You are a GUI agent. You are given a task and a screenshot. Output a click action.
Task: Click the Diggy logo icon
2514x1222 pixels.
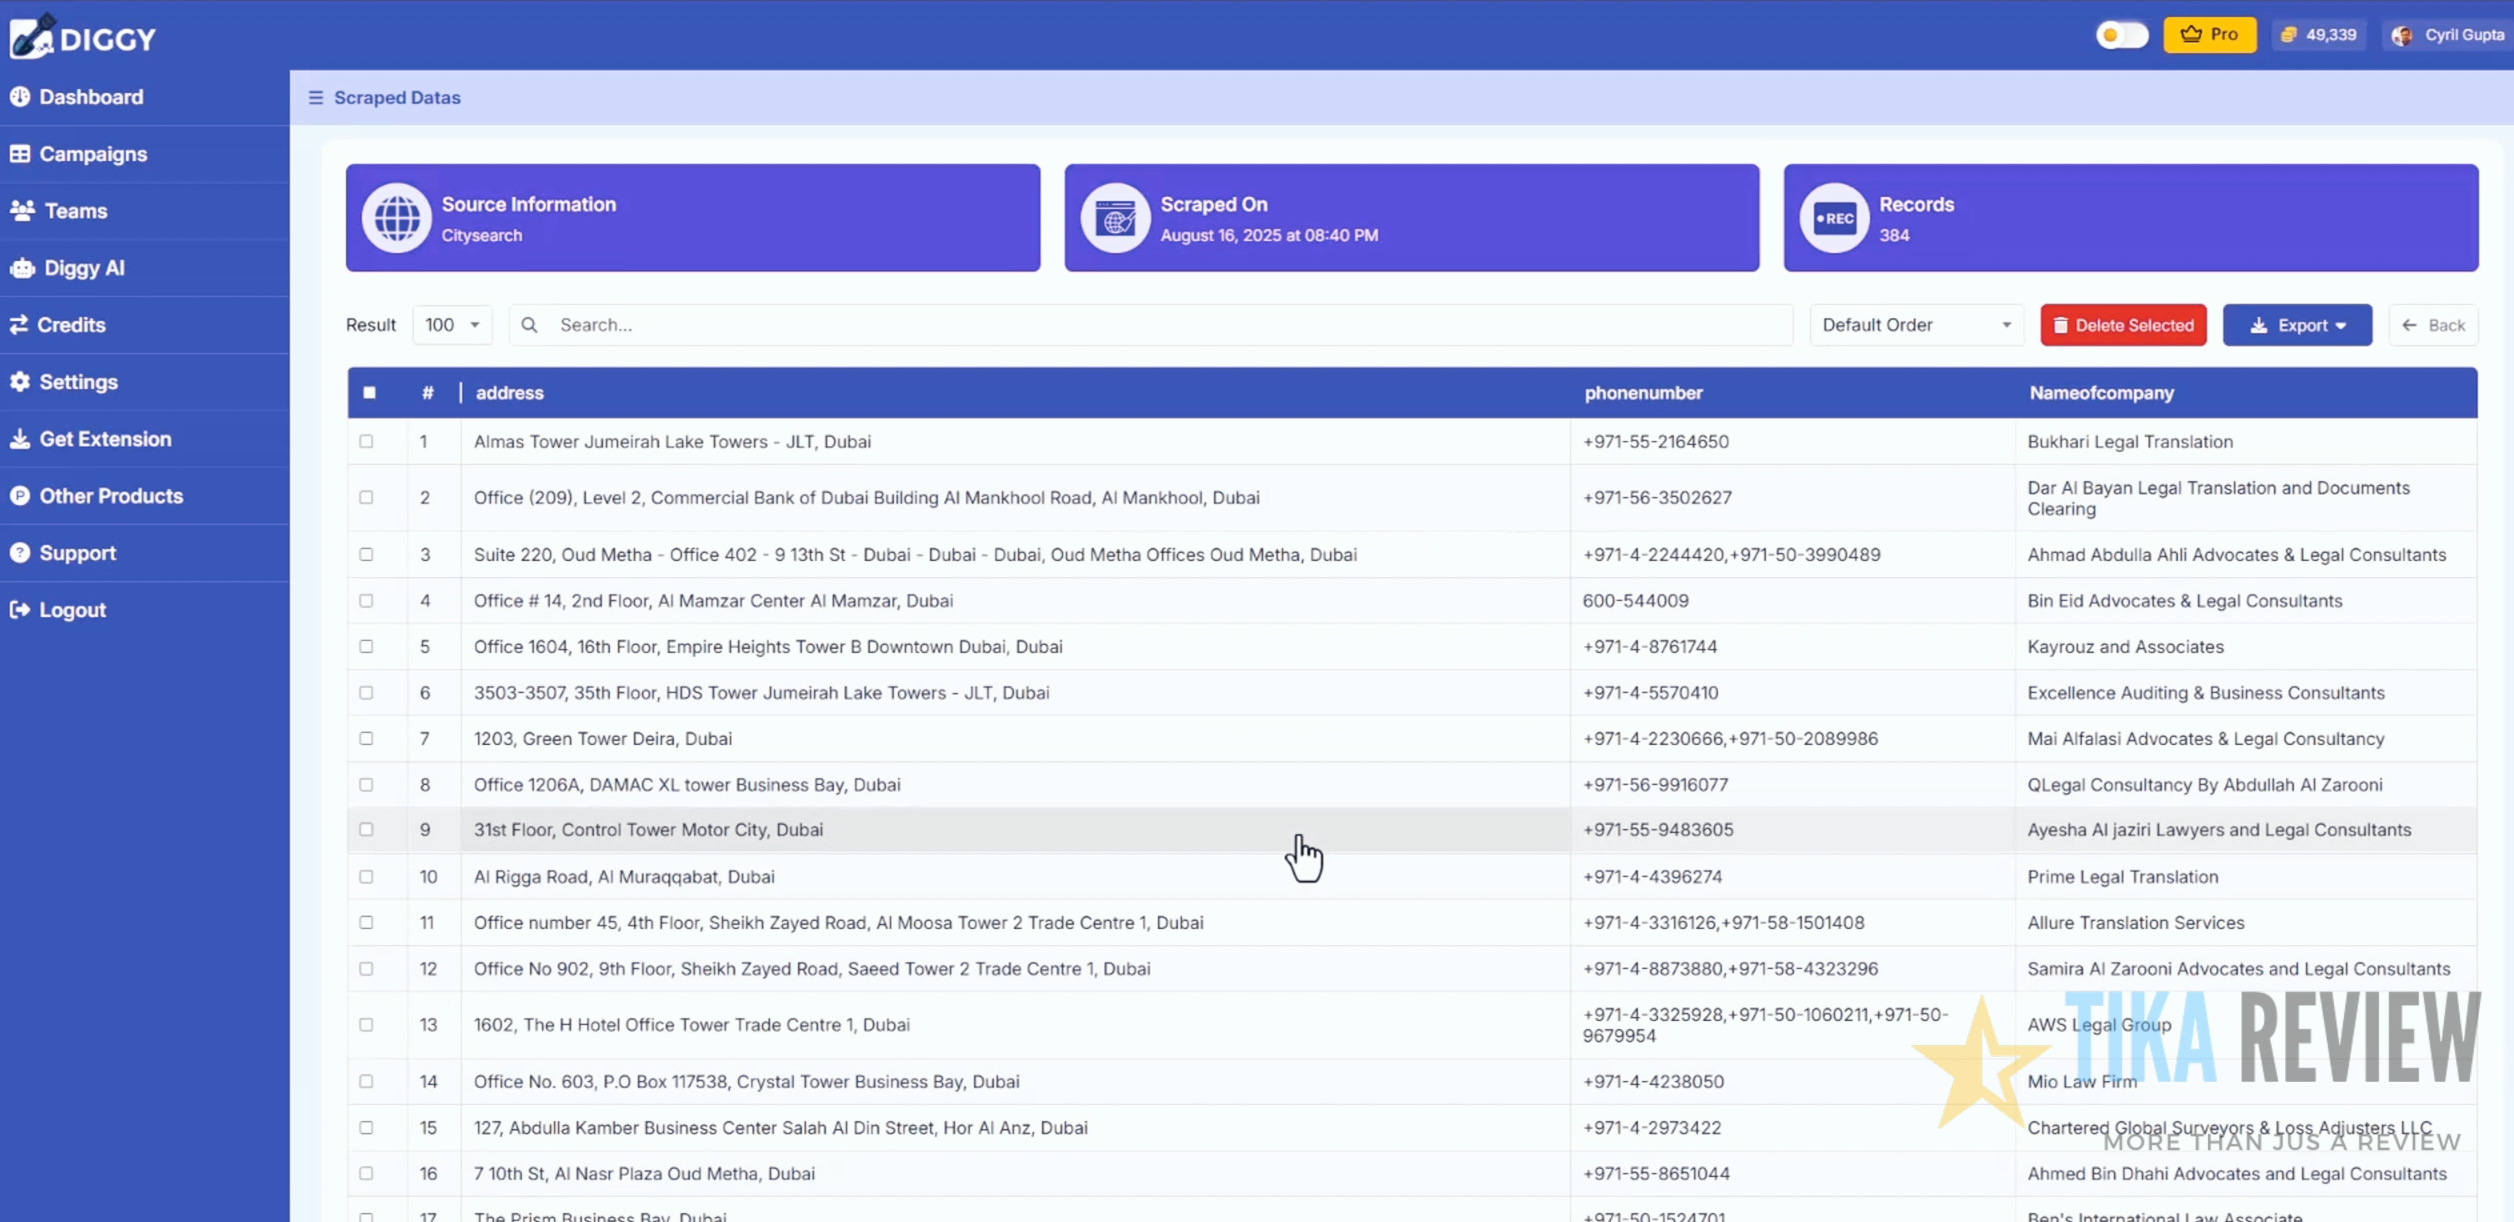32,37
